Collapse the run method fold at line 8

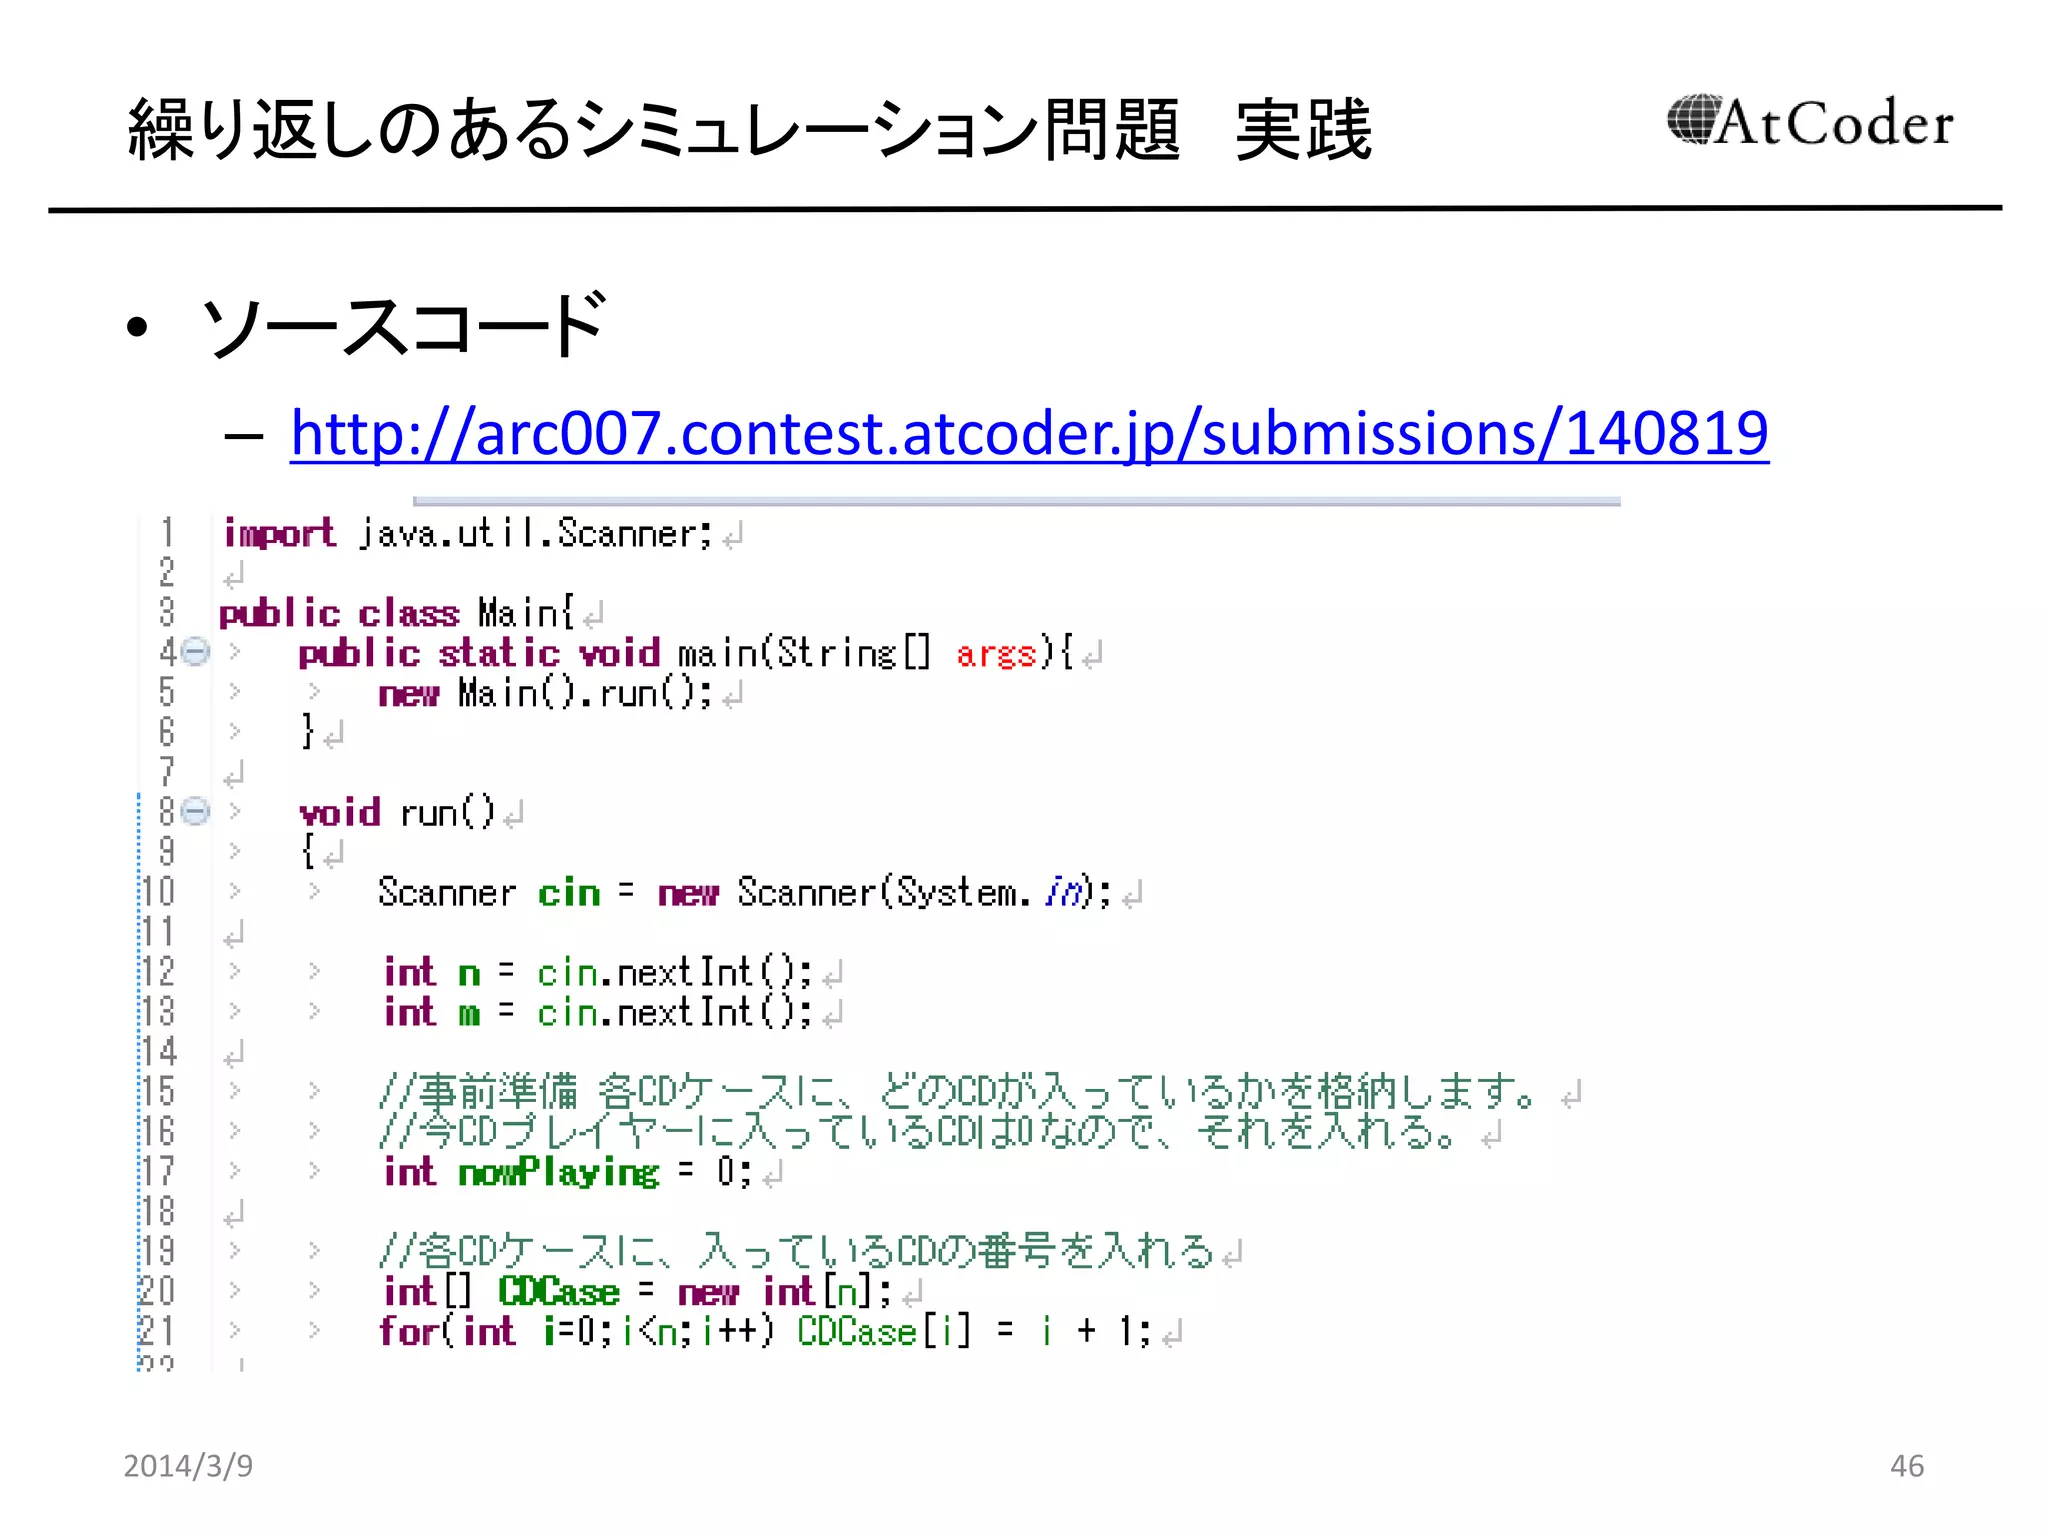pos(196,811)
